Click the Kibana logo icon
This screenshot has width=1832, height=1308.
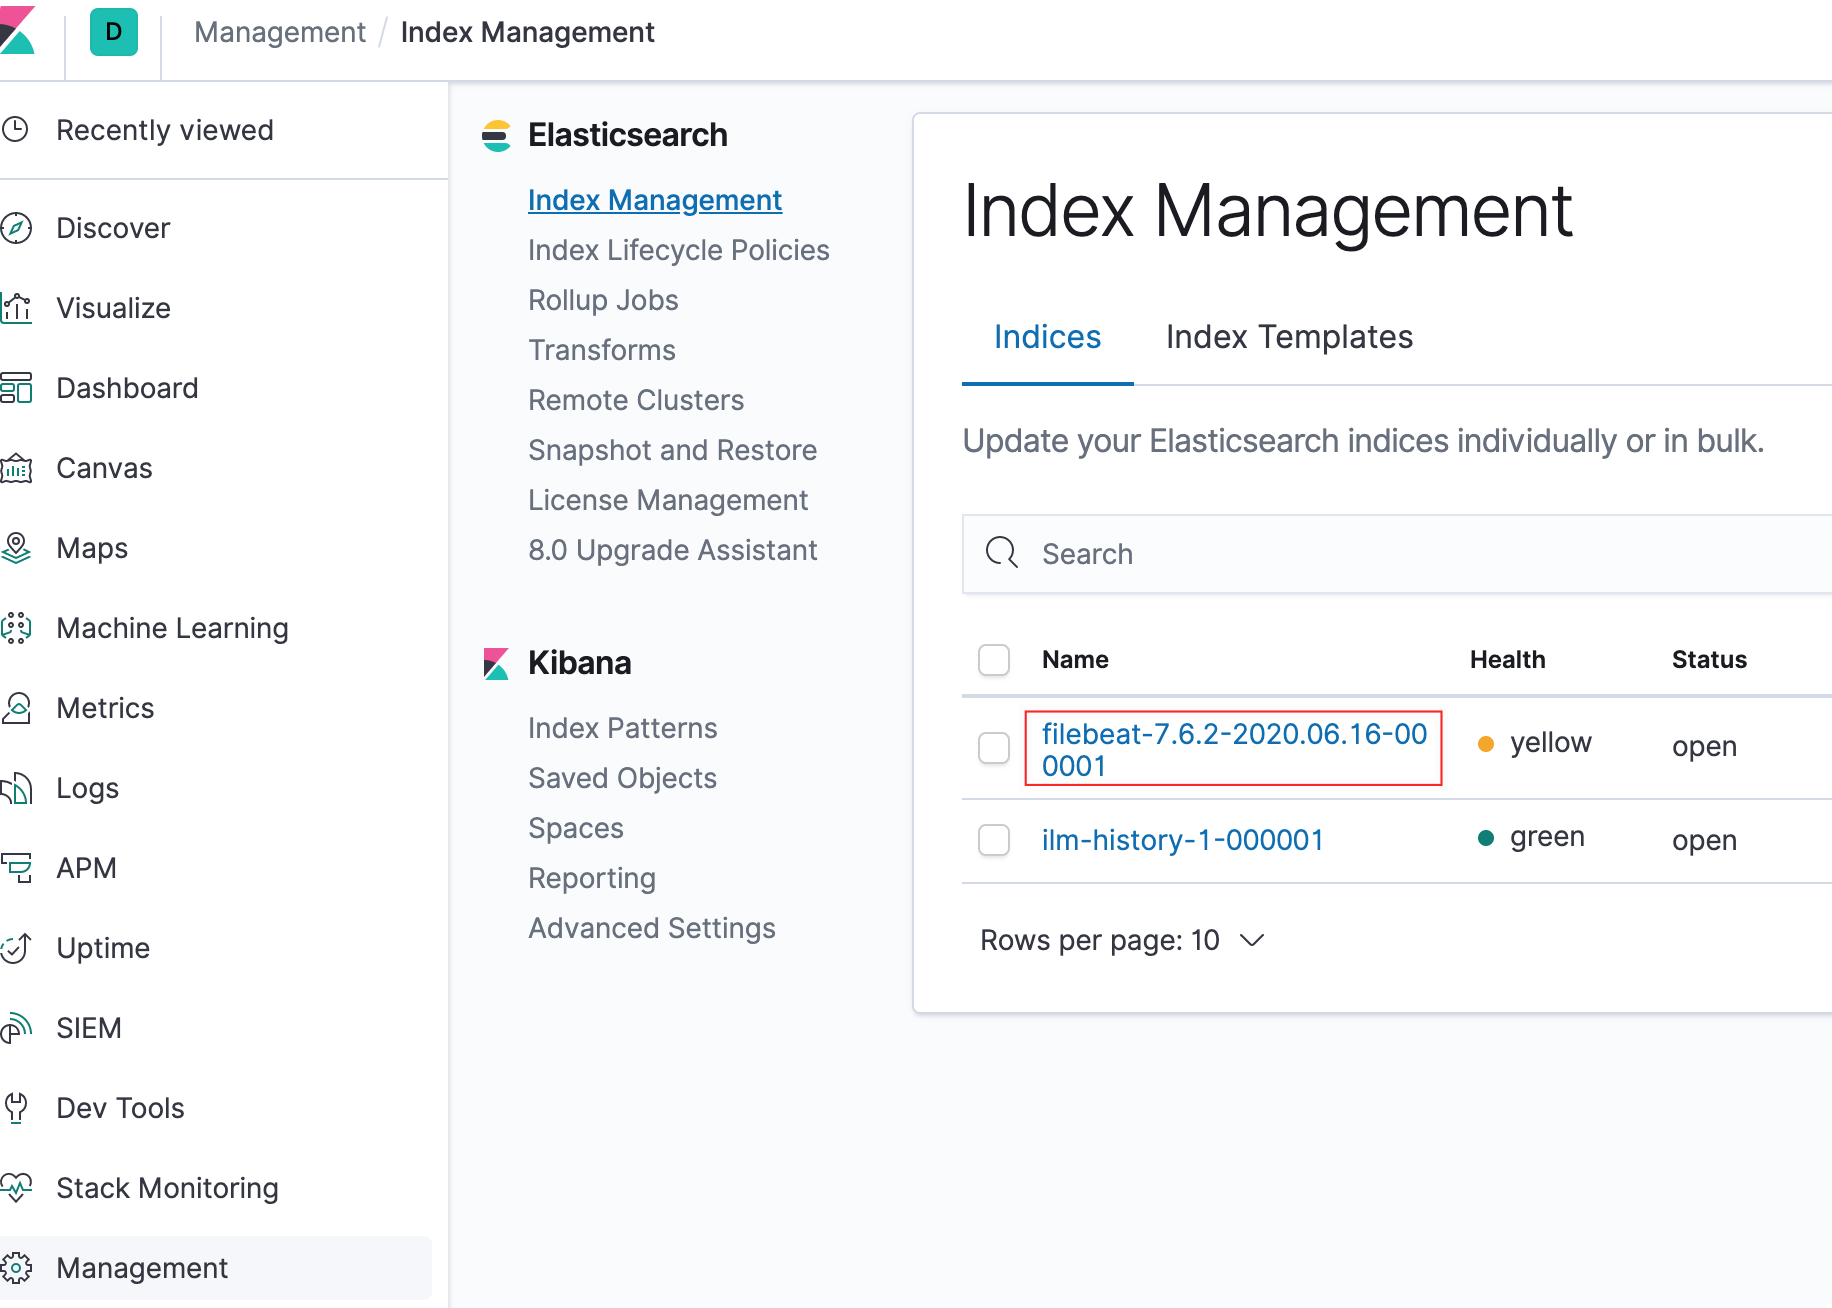(x=15, y=30)
